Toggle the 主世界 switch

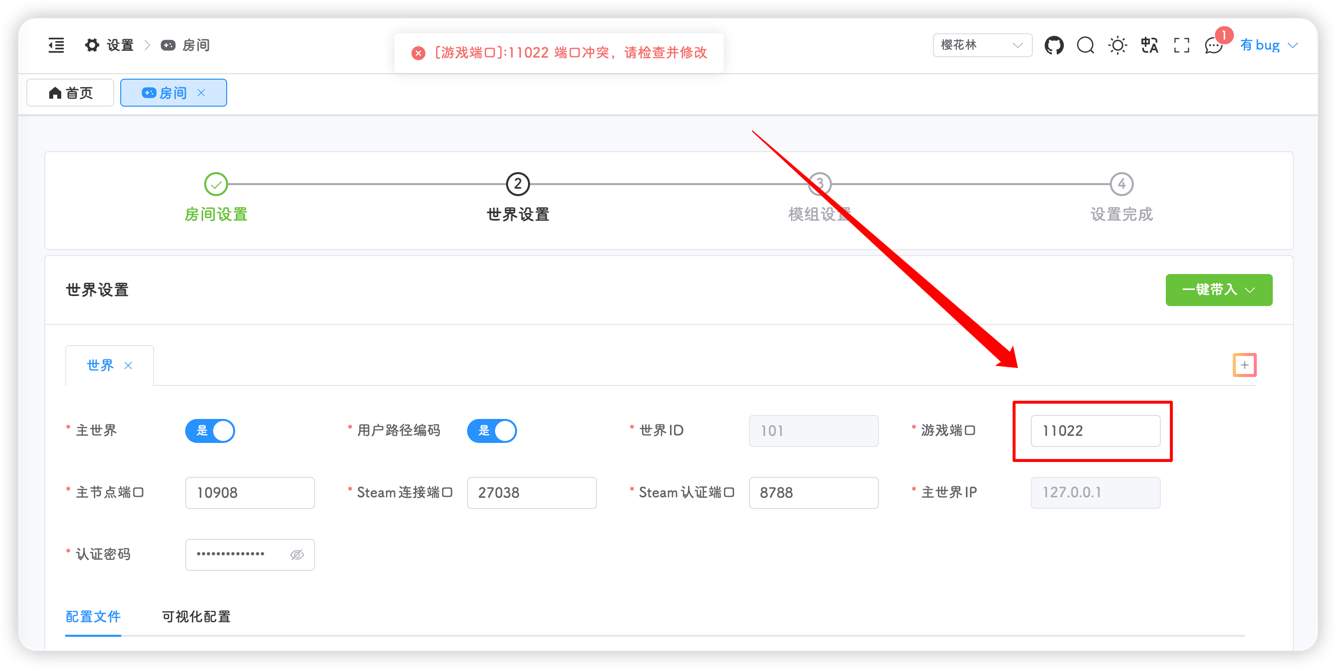click(x=210, y=431)
